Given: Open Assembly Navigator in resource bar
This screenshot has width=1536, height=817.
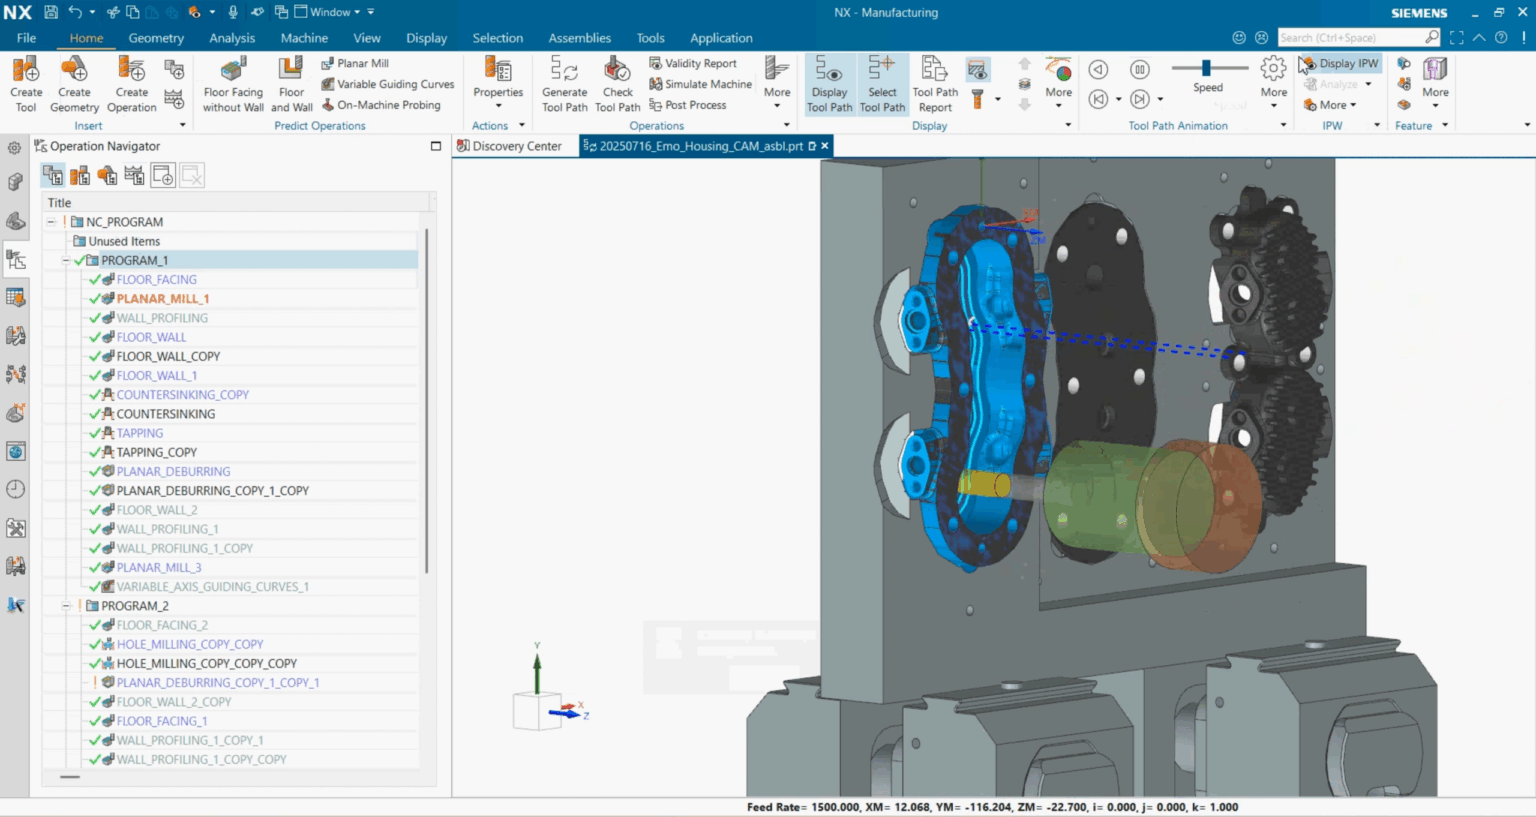Looking at the screenshot, I should (x=15, y=183).
